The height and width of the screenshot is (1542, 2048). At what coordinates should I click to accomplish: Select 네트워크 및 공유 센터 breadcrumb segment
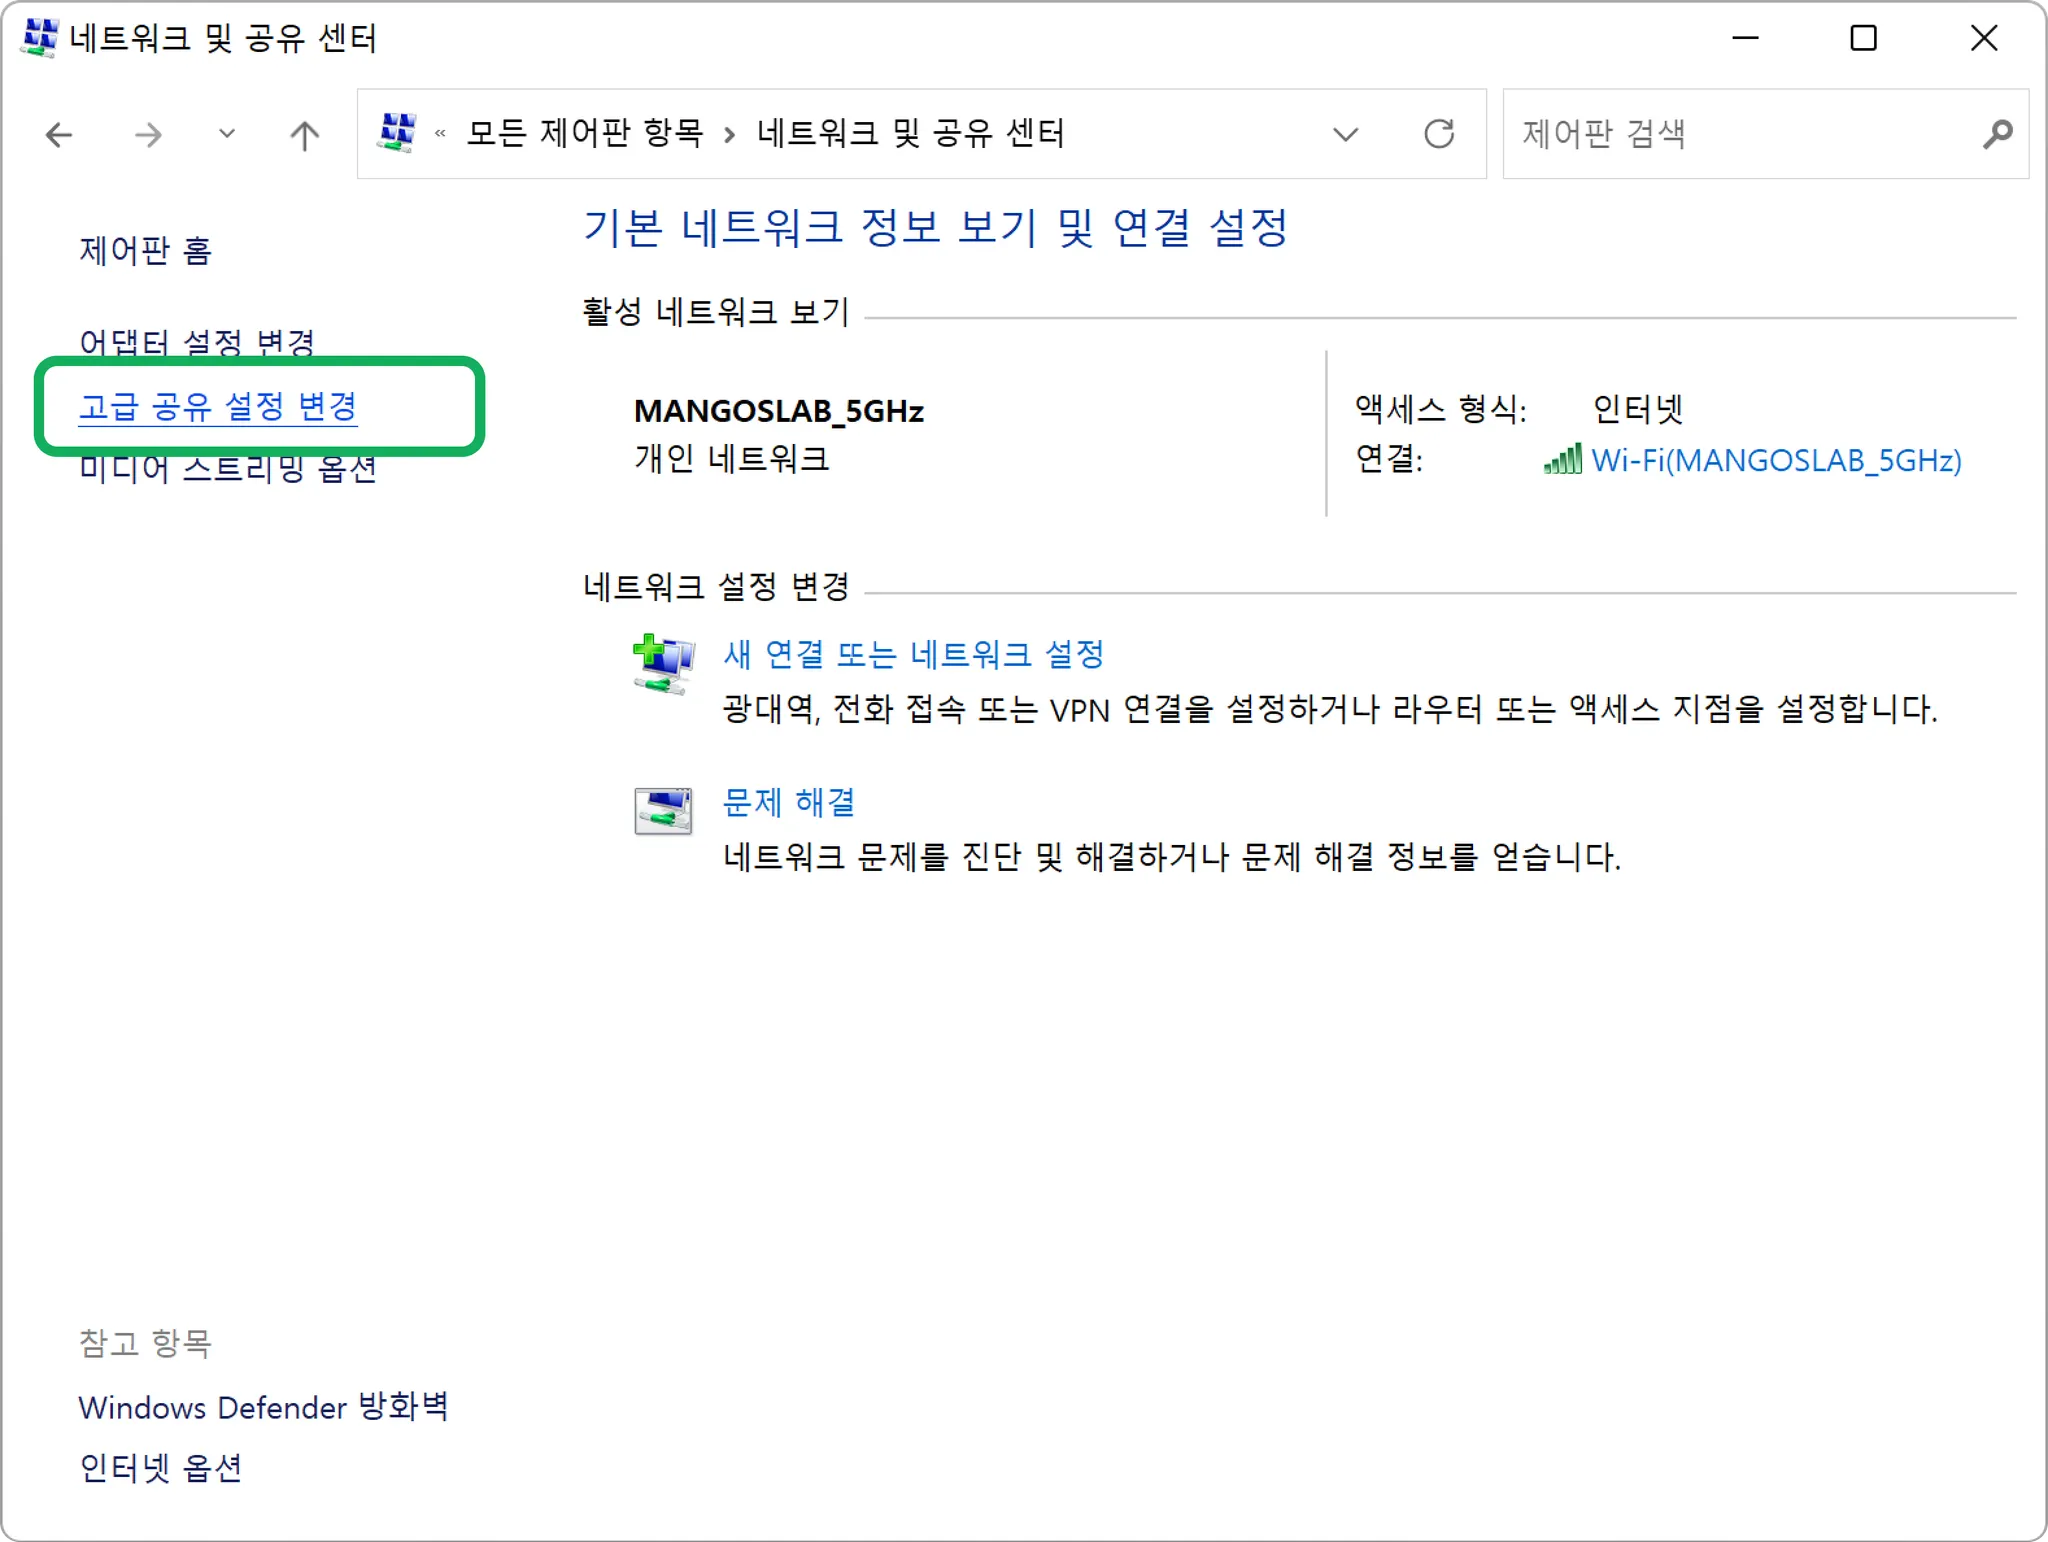[910, 133]
